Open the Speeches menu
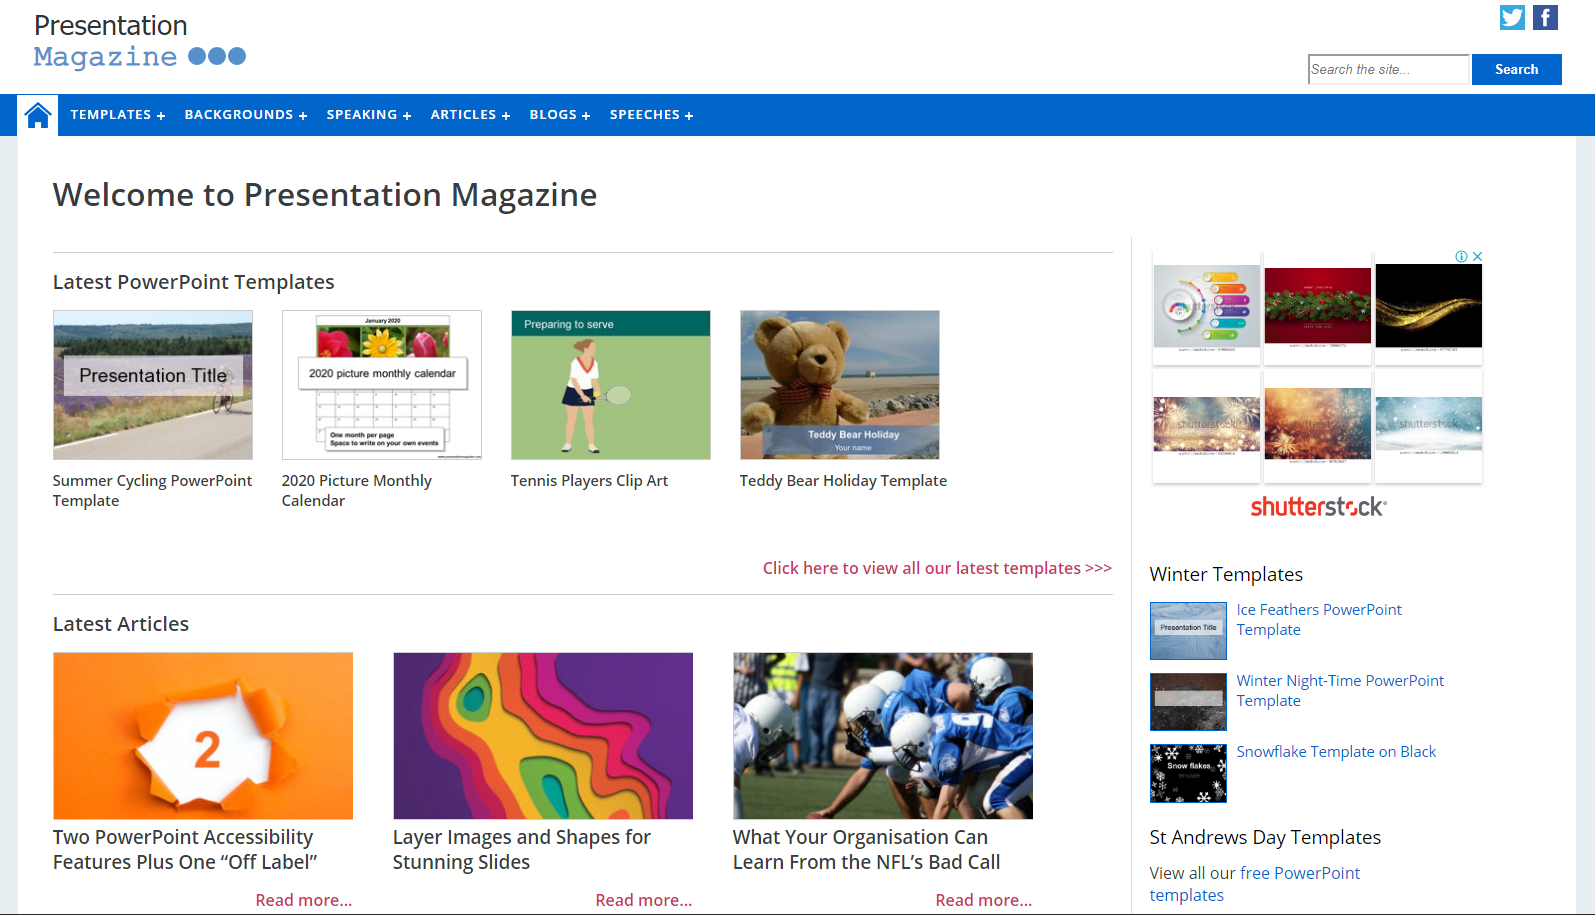1595x915 pixels. click(x=651, y=115)
